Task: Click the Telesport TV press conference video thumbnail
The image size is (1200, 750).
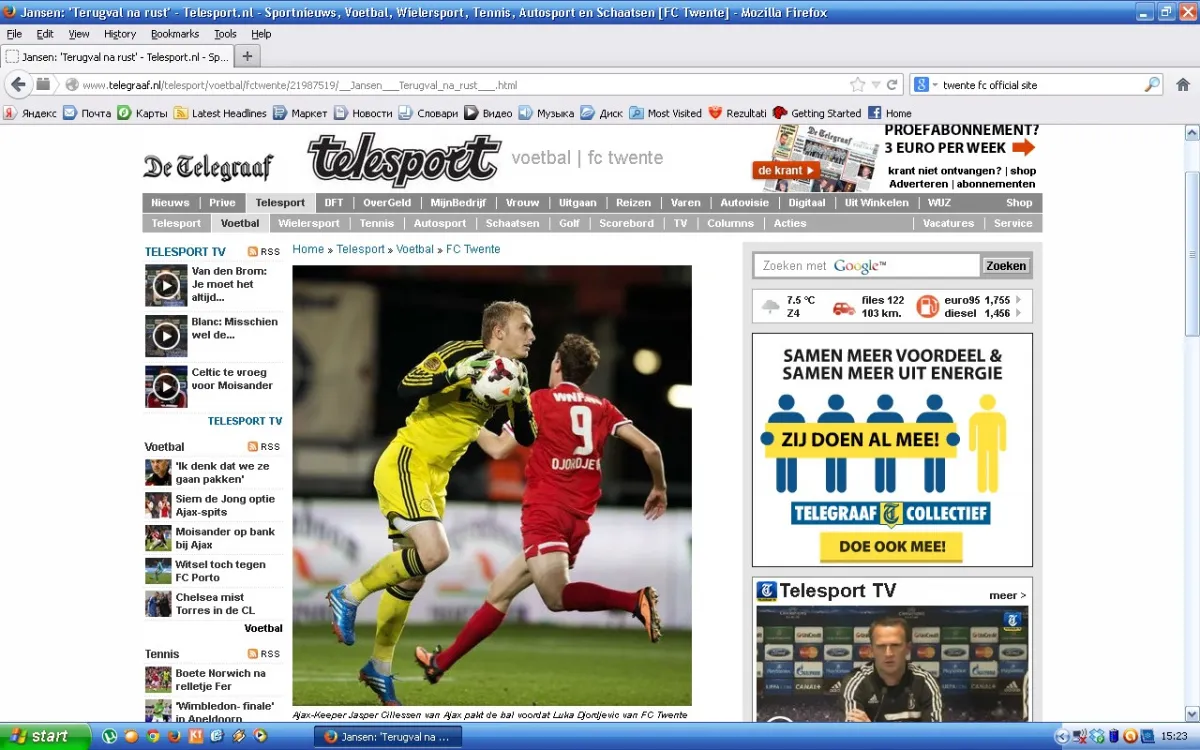Action: coord(892,664)
